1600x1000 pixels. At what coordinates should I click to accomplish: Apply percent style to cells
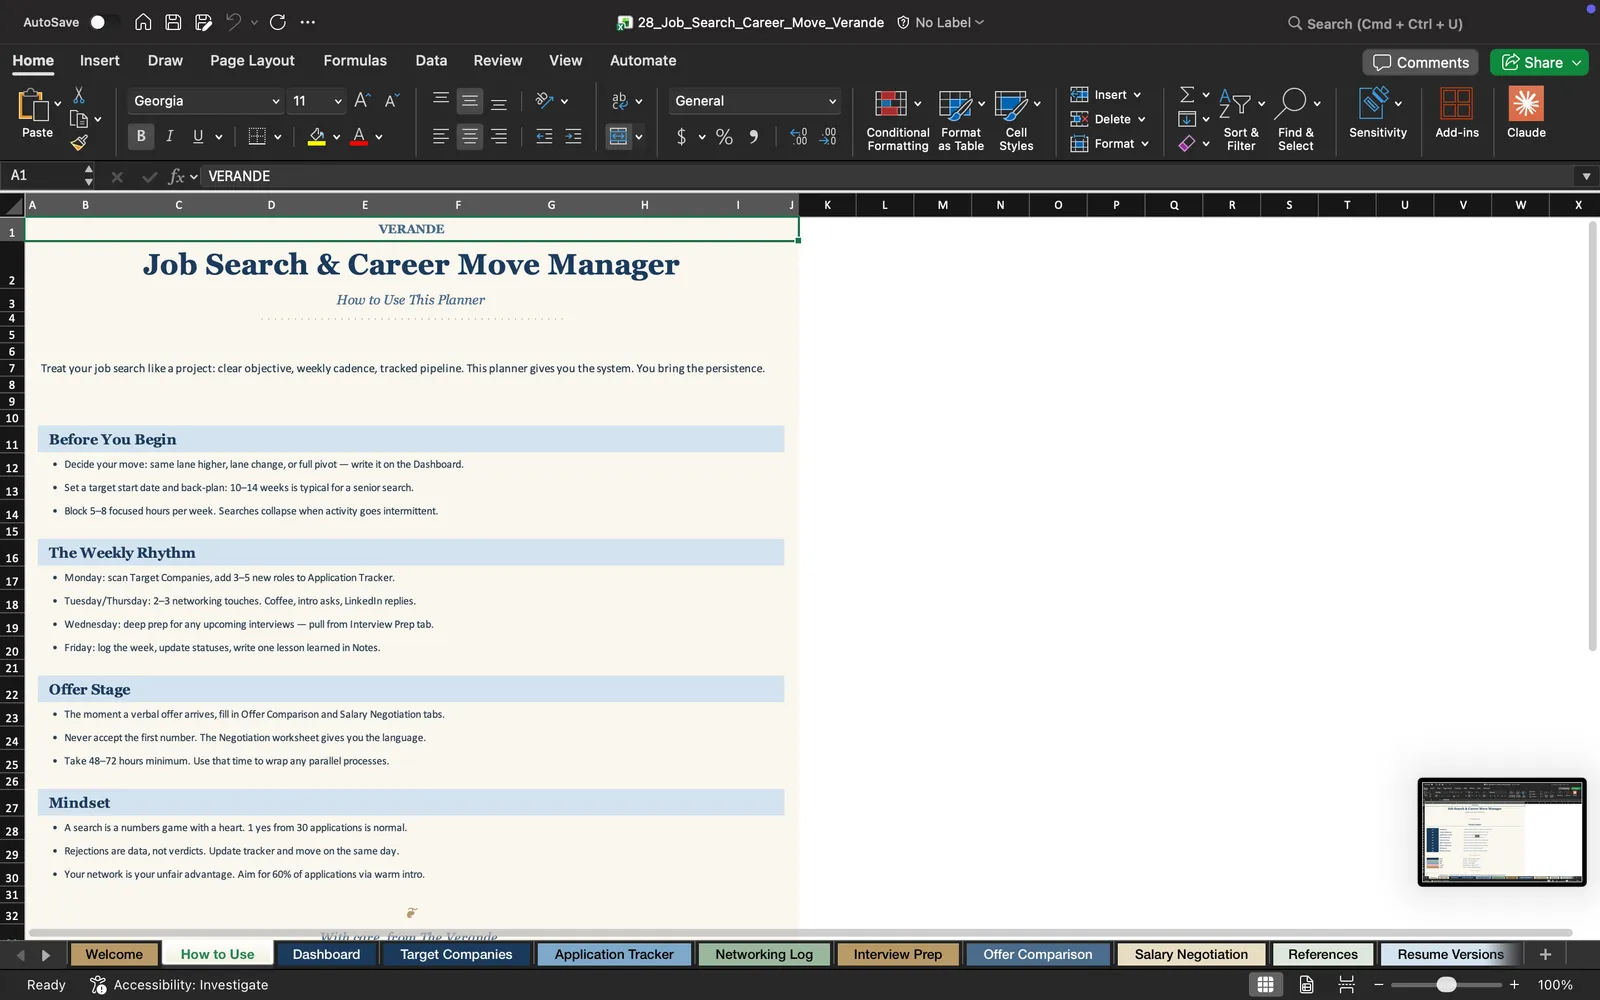pos(724,136)
